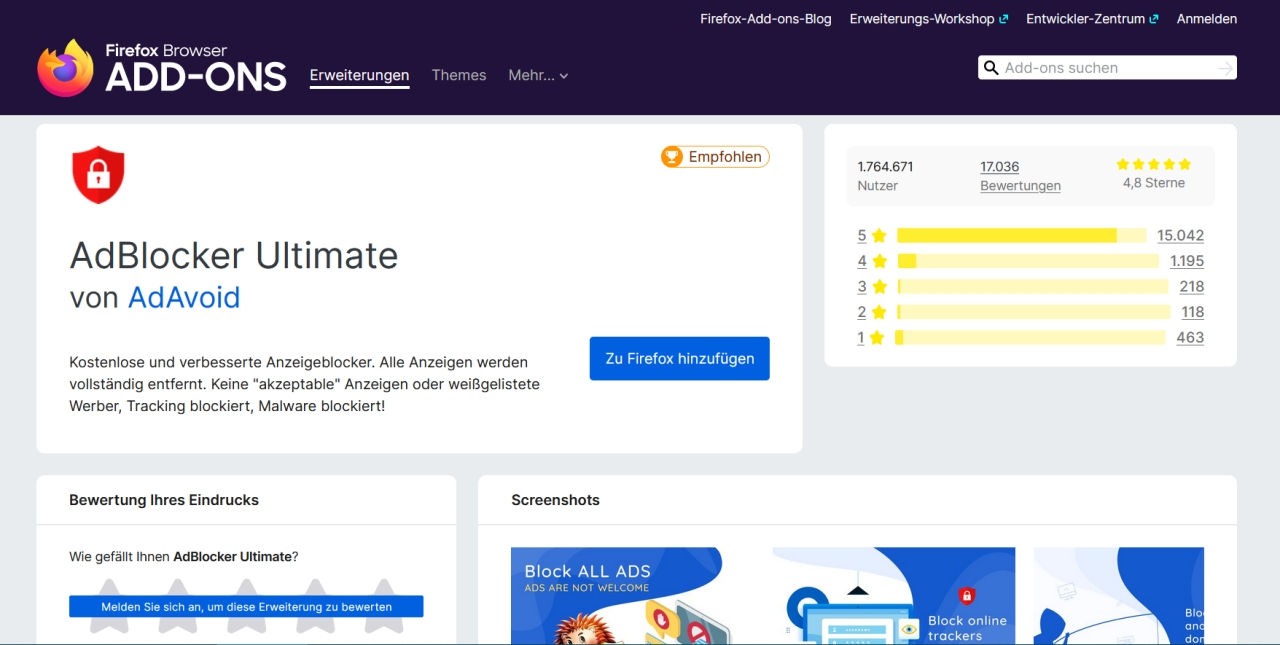This screenshot has width=1280, height=645.
Task: Click the search submit arrow icon
Action: tap(1225, 68)
